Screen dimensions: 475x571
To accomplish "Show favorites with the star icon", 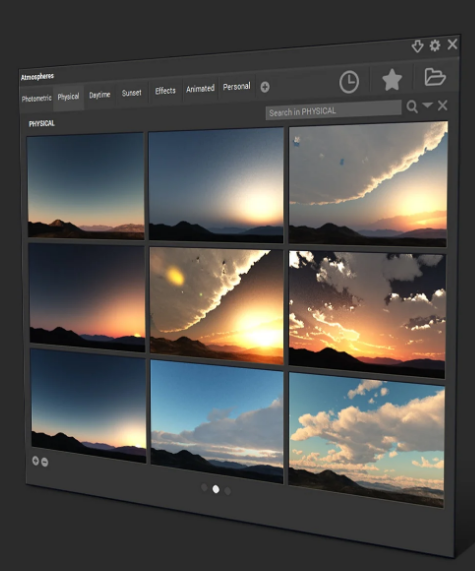I will pyautogui.click(x=392, y=80).
